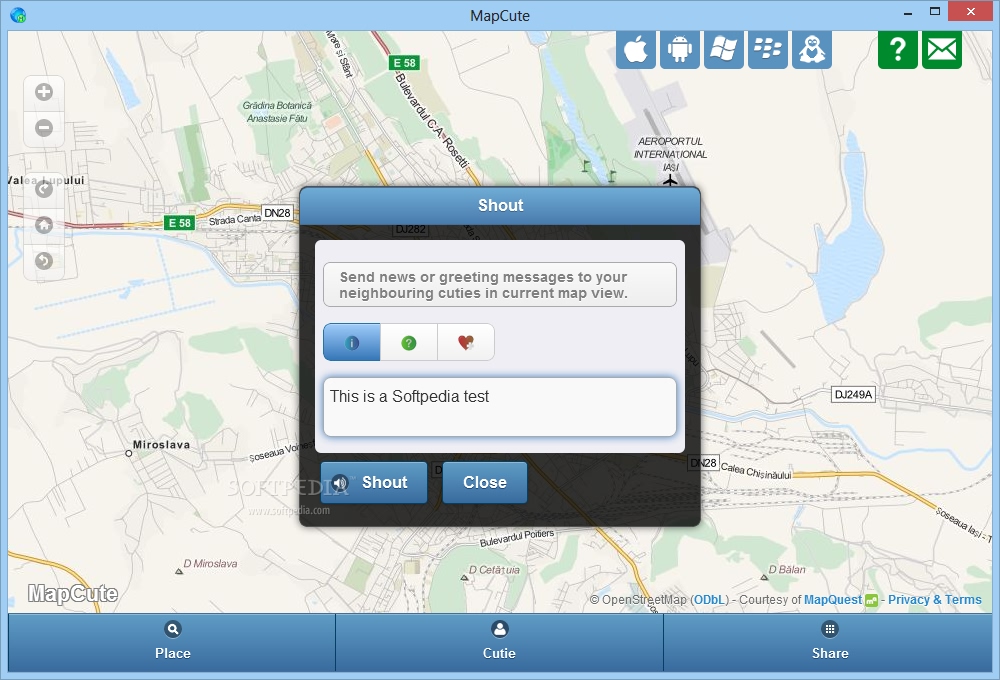Click the DJ249A road label

(853, 394)
